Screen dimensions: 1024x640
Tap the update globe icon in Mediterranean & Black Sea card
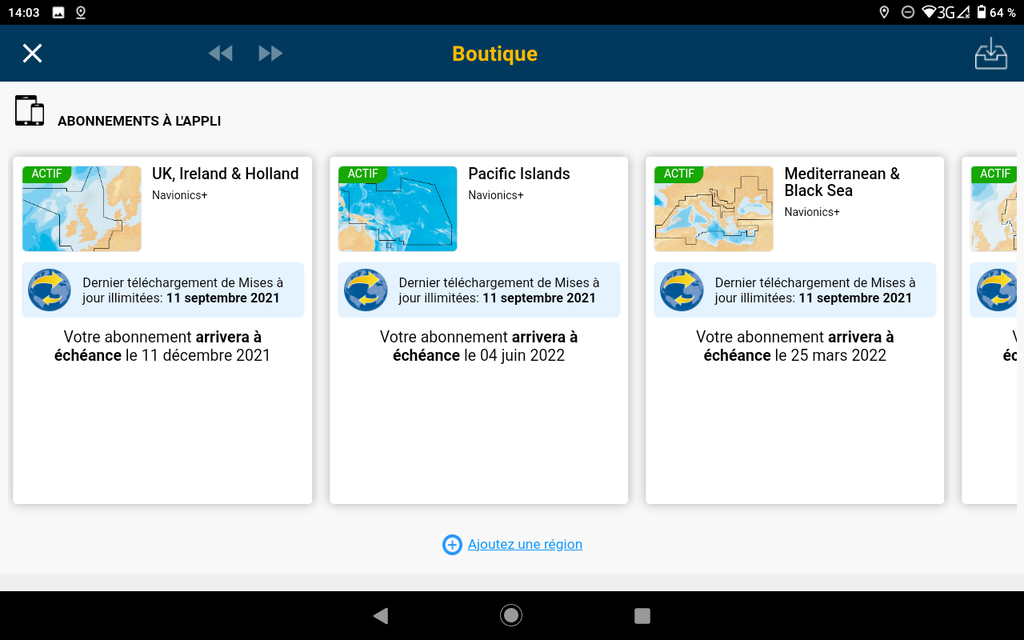tap(681, 290)
